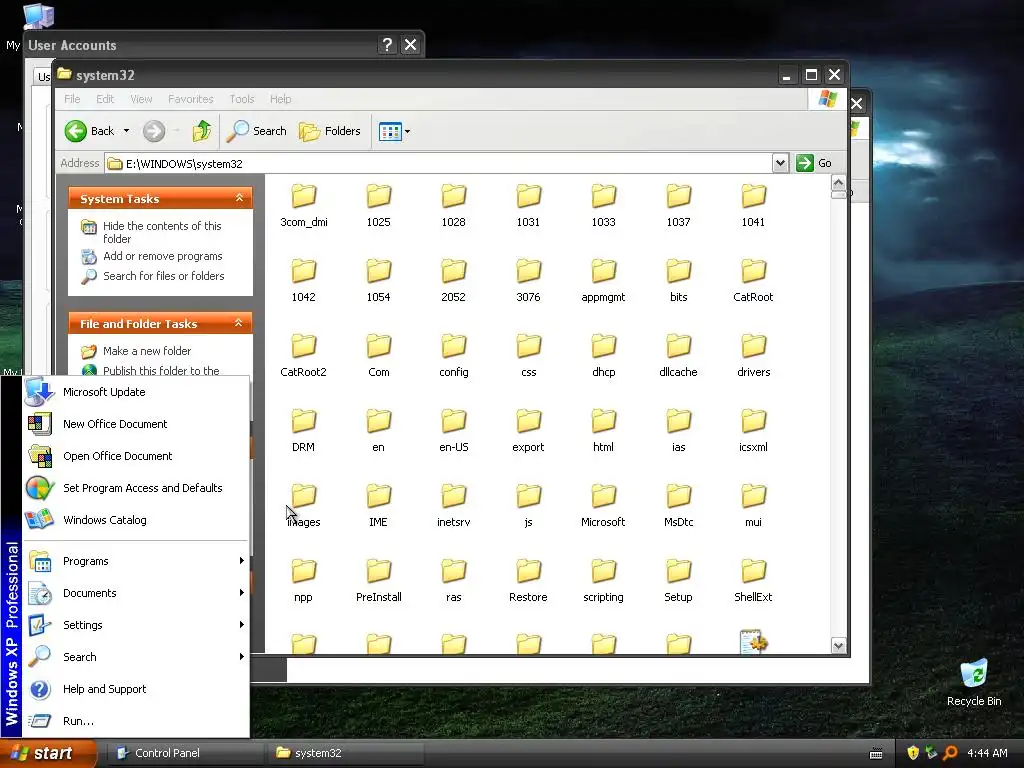Select the icsxml folder icon
The width and height of the screenshot is (1024, 768).
click(754, 421)
